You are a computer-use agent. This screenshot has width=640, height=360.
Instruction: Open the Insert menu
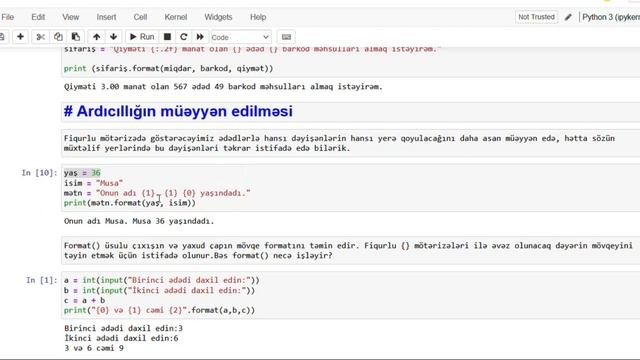(x=106, y=17)
